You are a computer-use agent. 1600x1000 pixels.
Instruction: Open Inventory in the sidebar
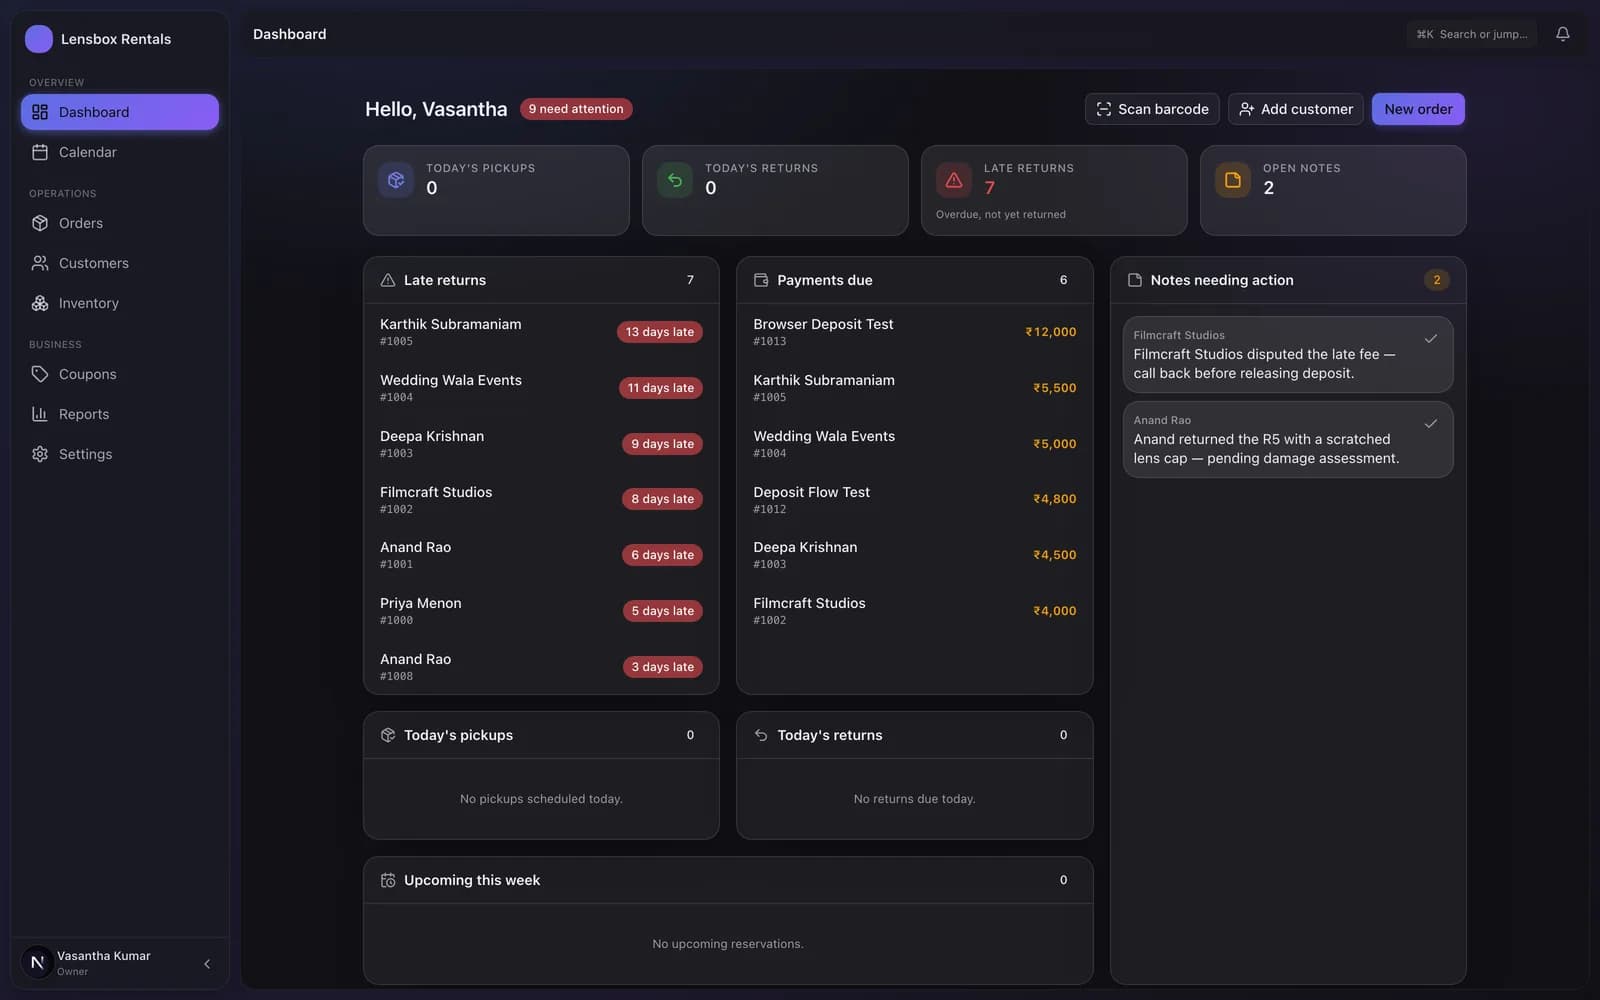pyautogui.click(x=120, y=303)
